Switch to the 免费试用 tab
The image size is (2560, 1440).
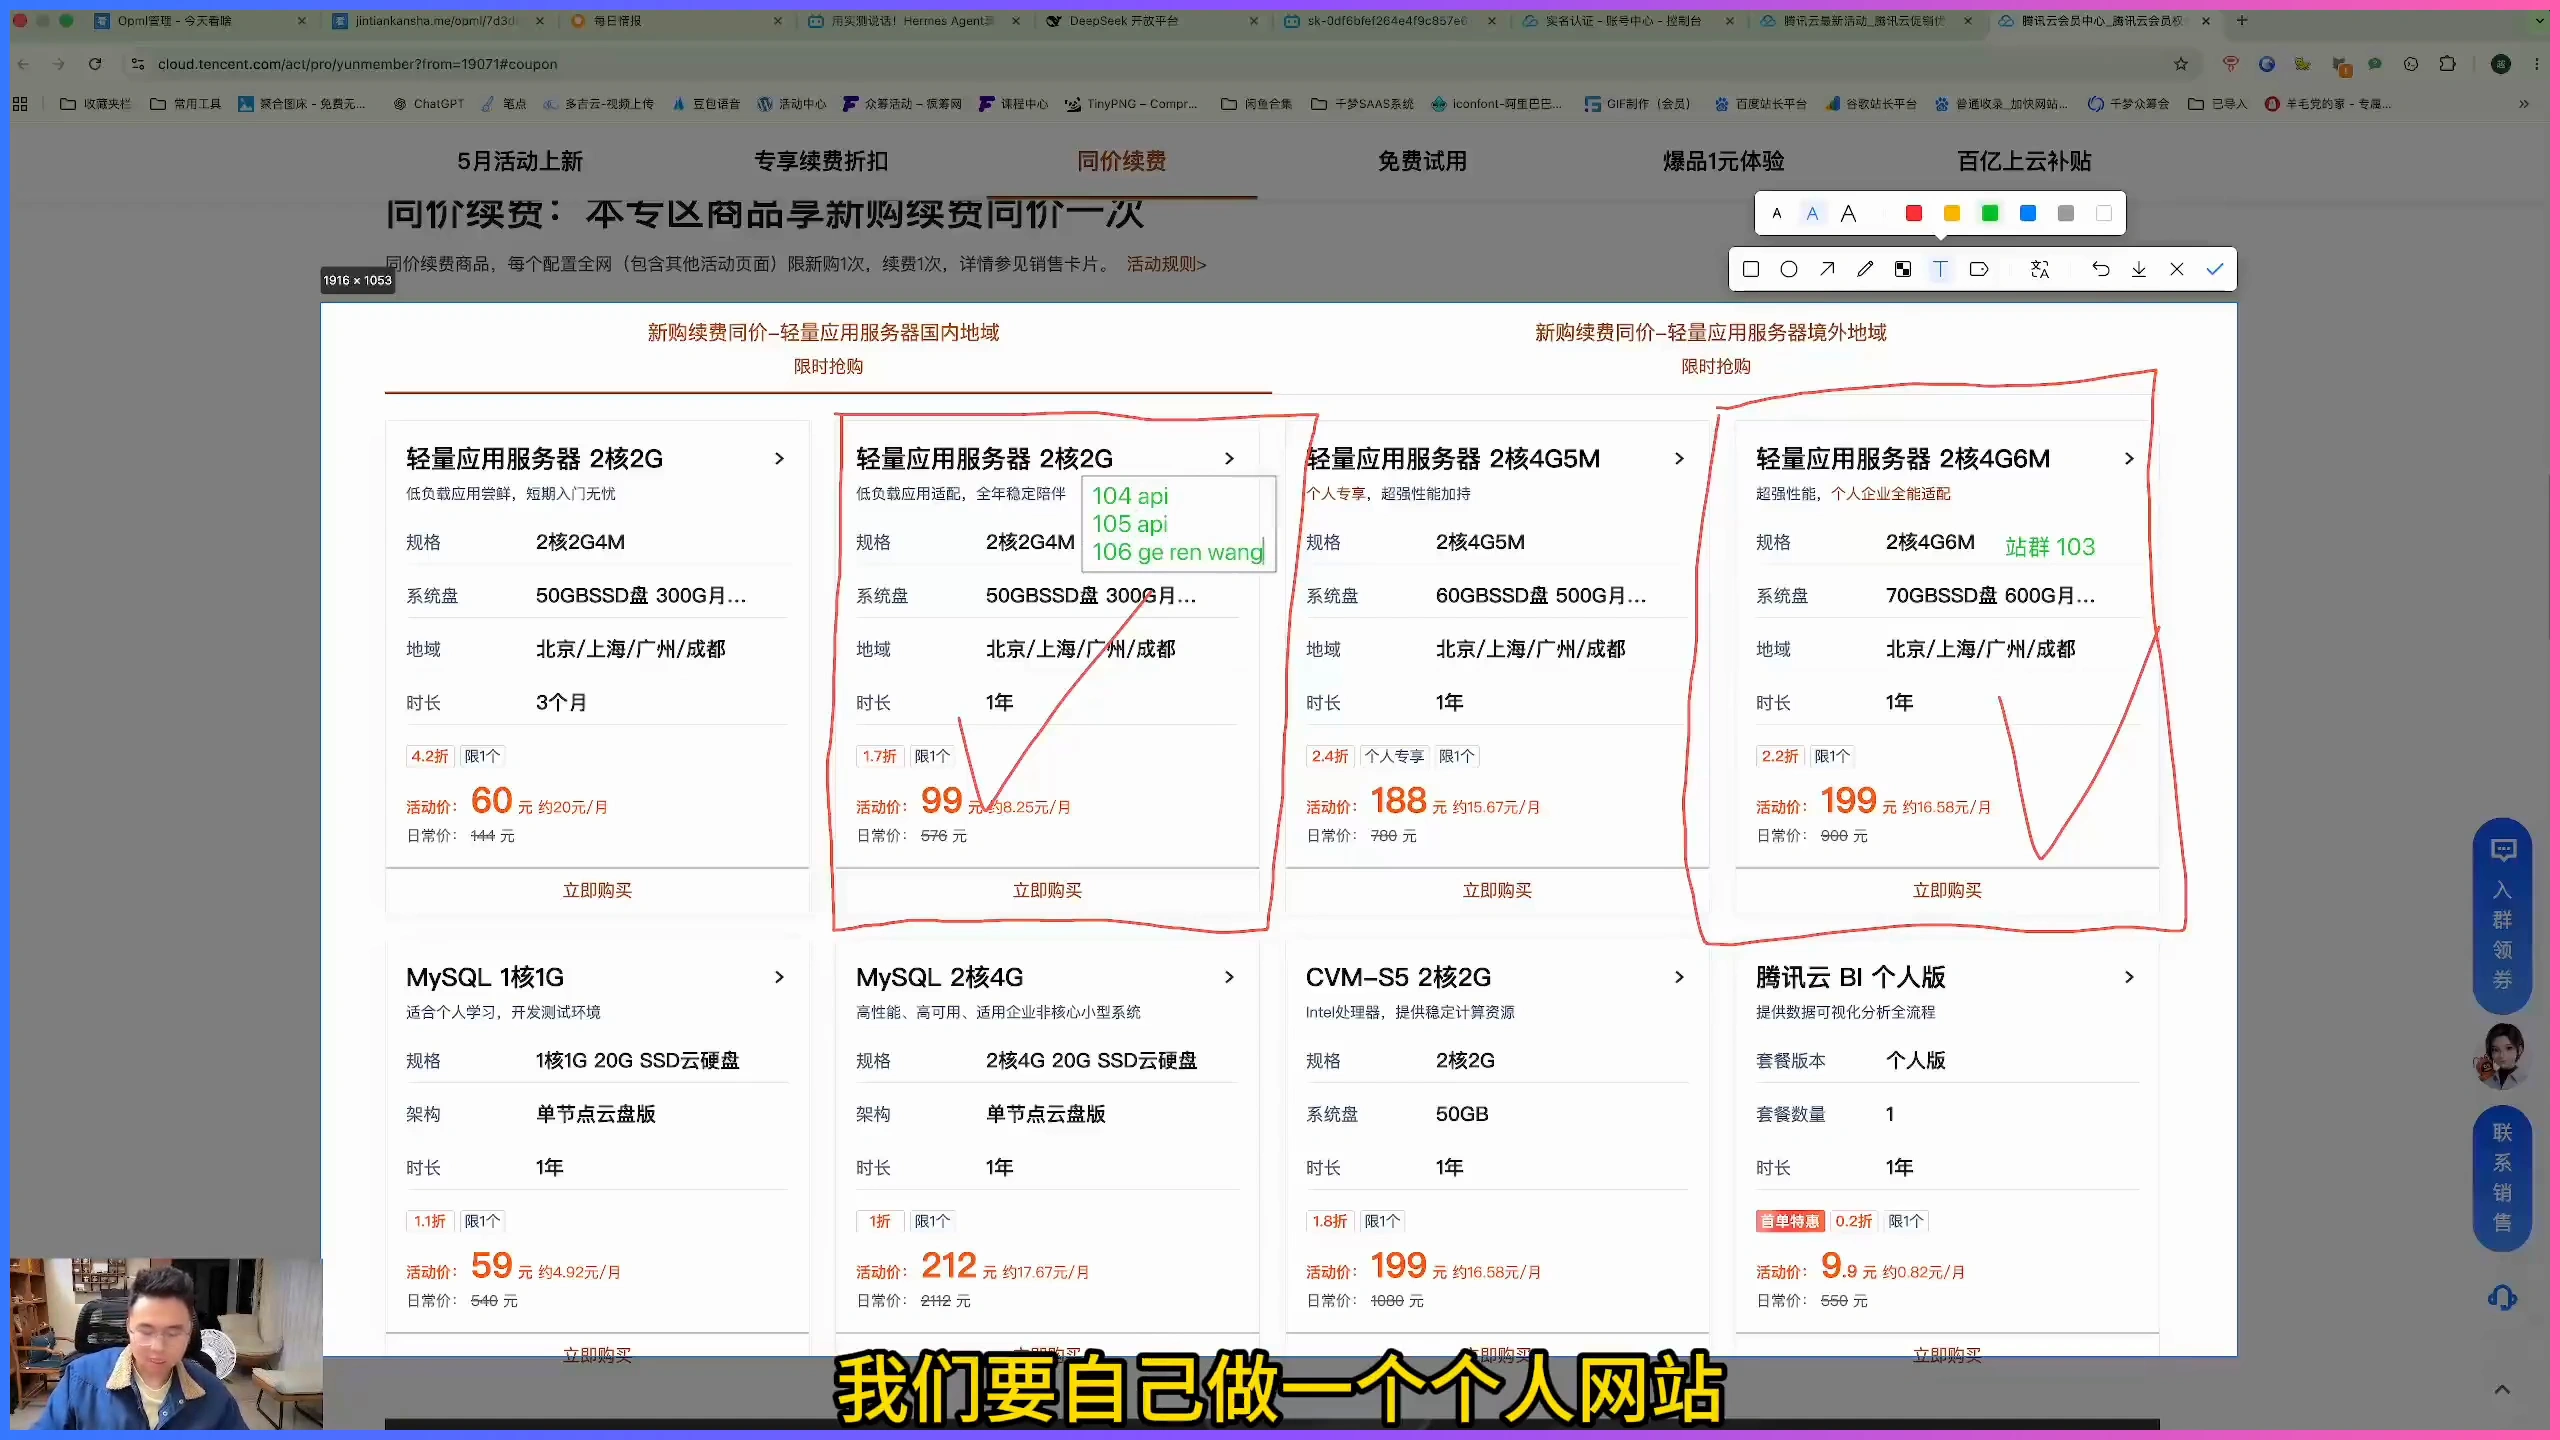tap(1422, 161)
